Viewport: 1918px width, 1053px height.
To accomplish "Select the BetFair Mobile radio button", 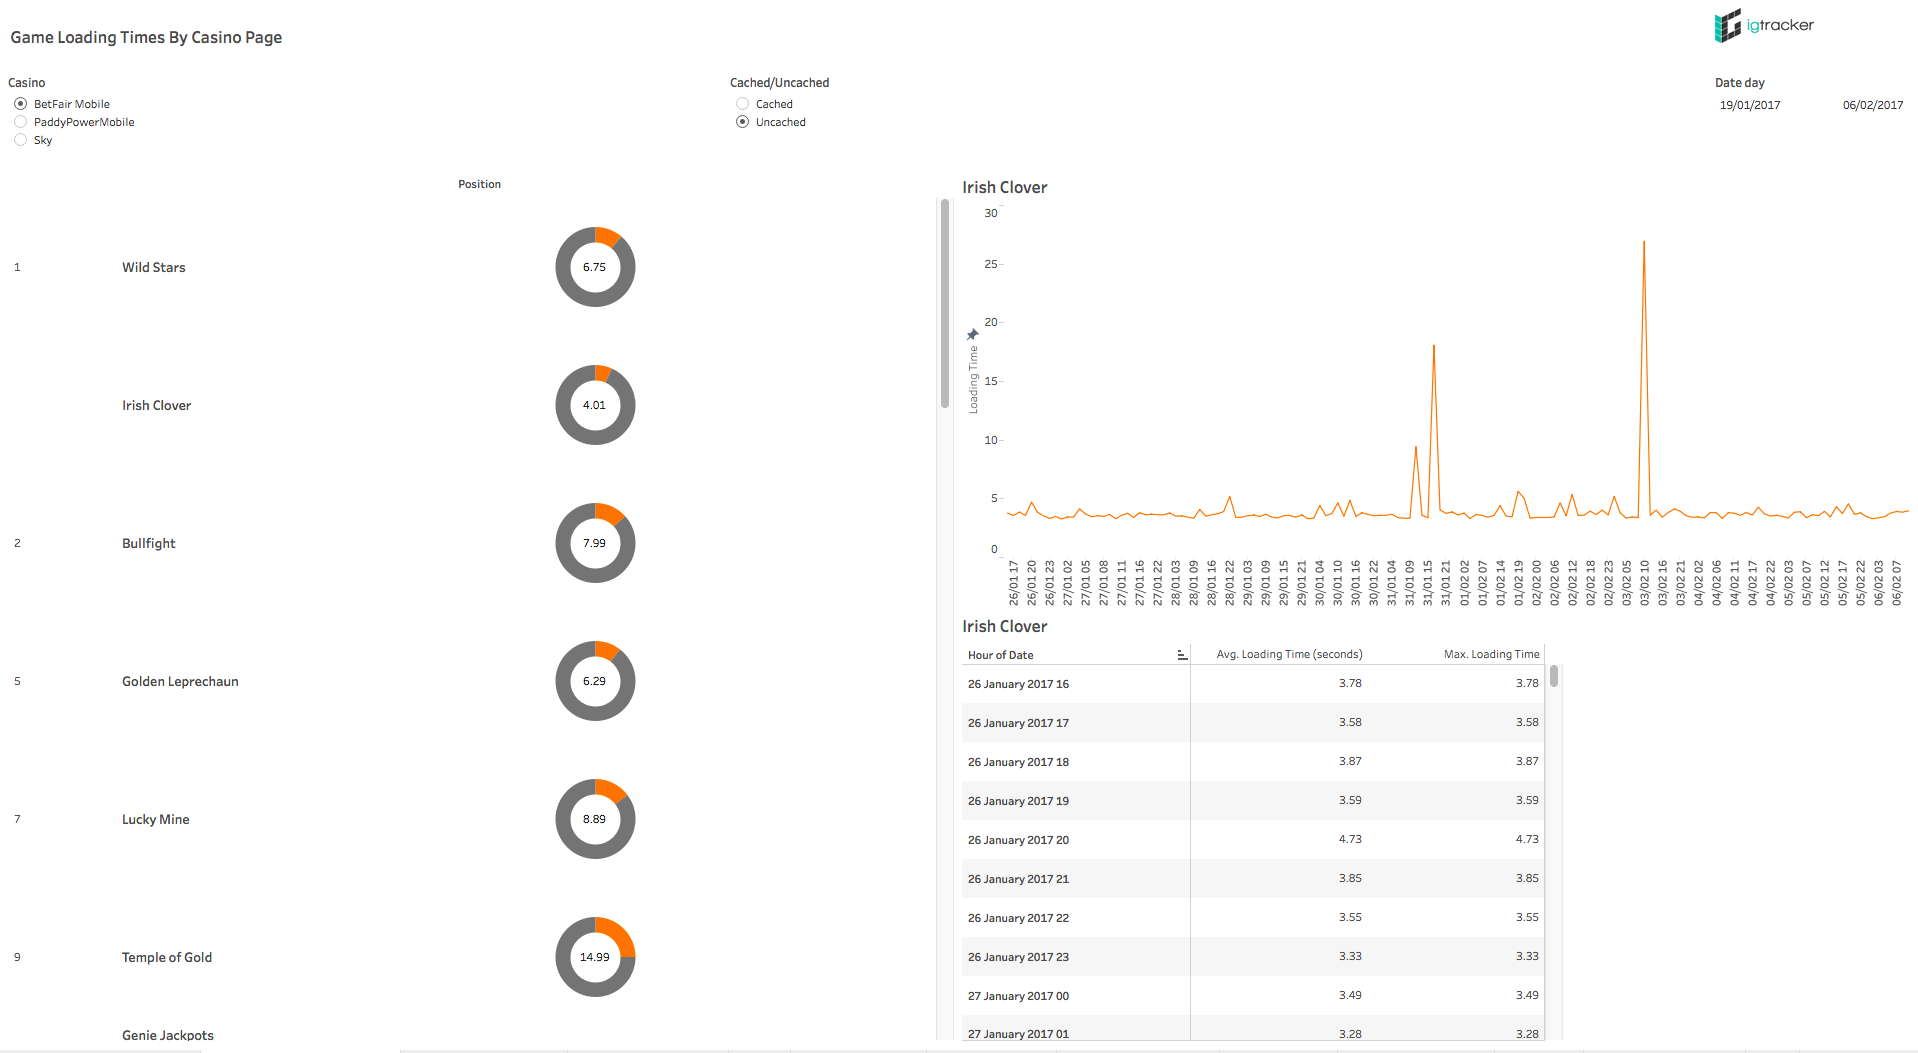I will point(21,104).
